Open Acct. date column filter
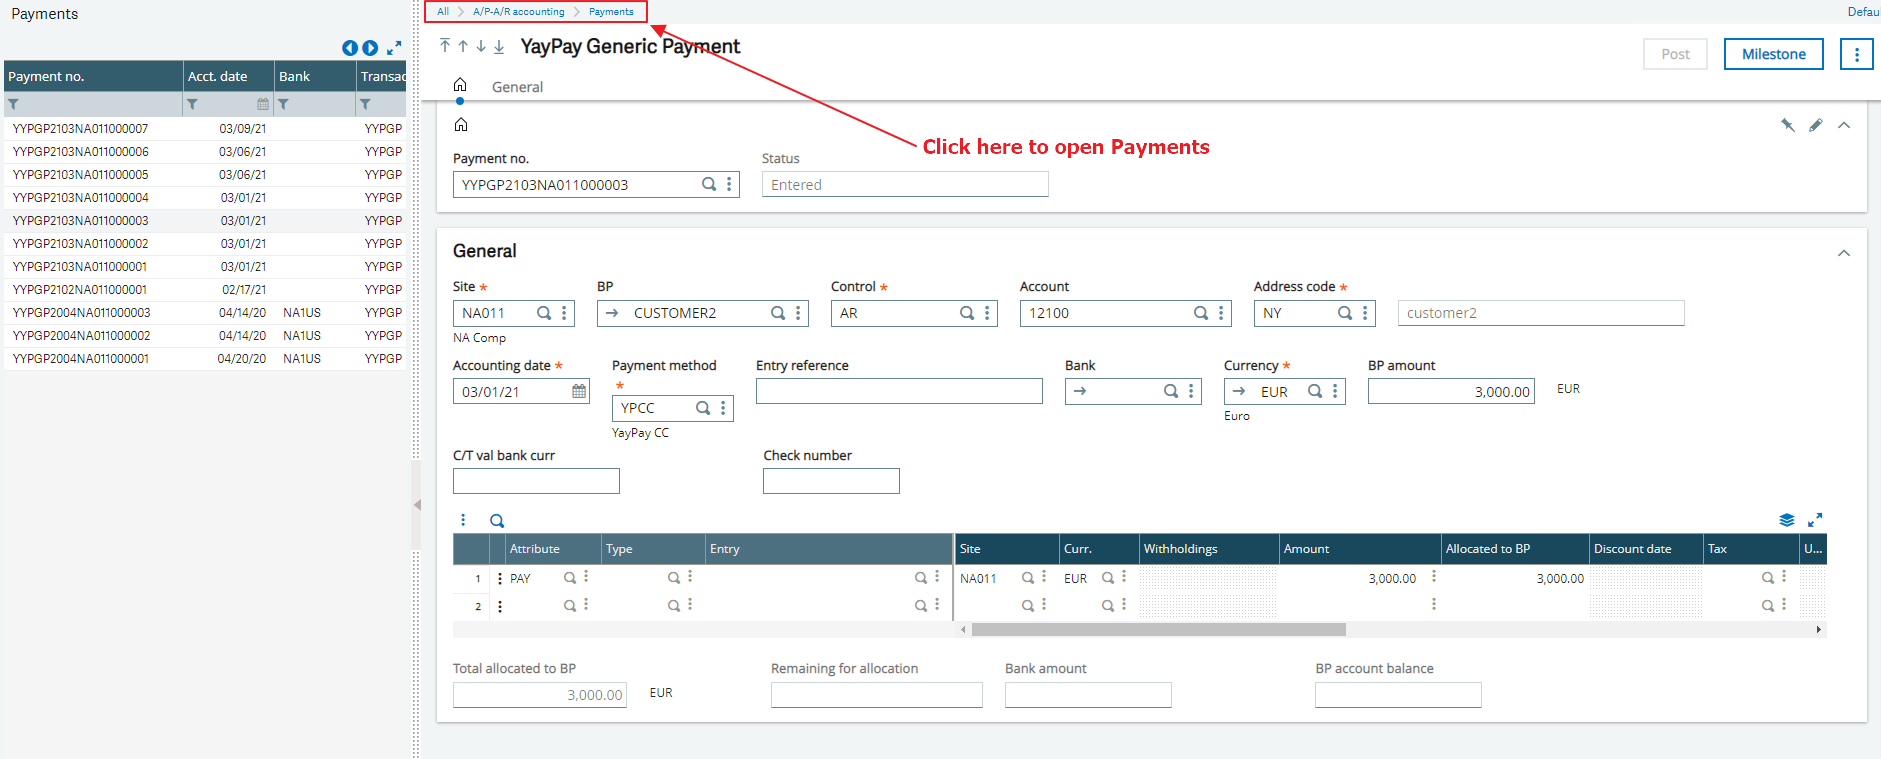 192,104
